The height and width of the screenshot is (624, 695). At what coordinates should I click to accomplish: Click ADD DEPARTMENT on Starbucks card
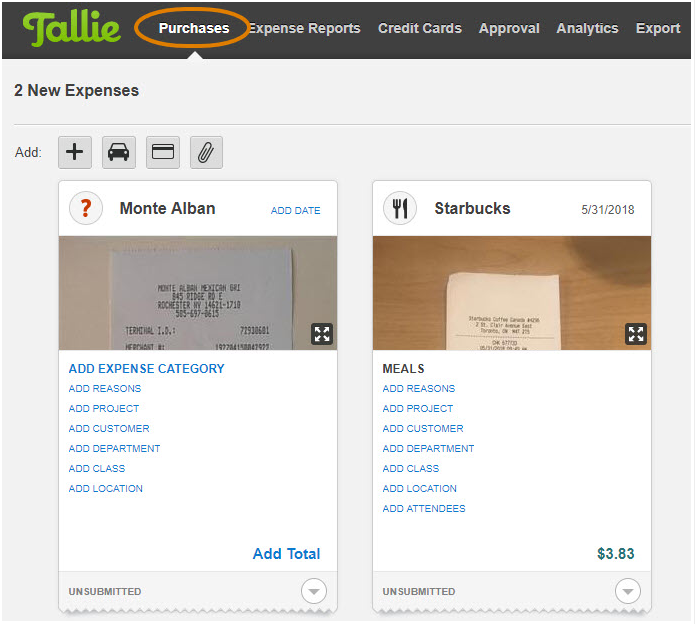tap(428, 448)
